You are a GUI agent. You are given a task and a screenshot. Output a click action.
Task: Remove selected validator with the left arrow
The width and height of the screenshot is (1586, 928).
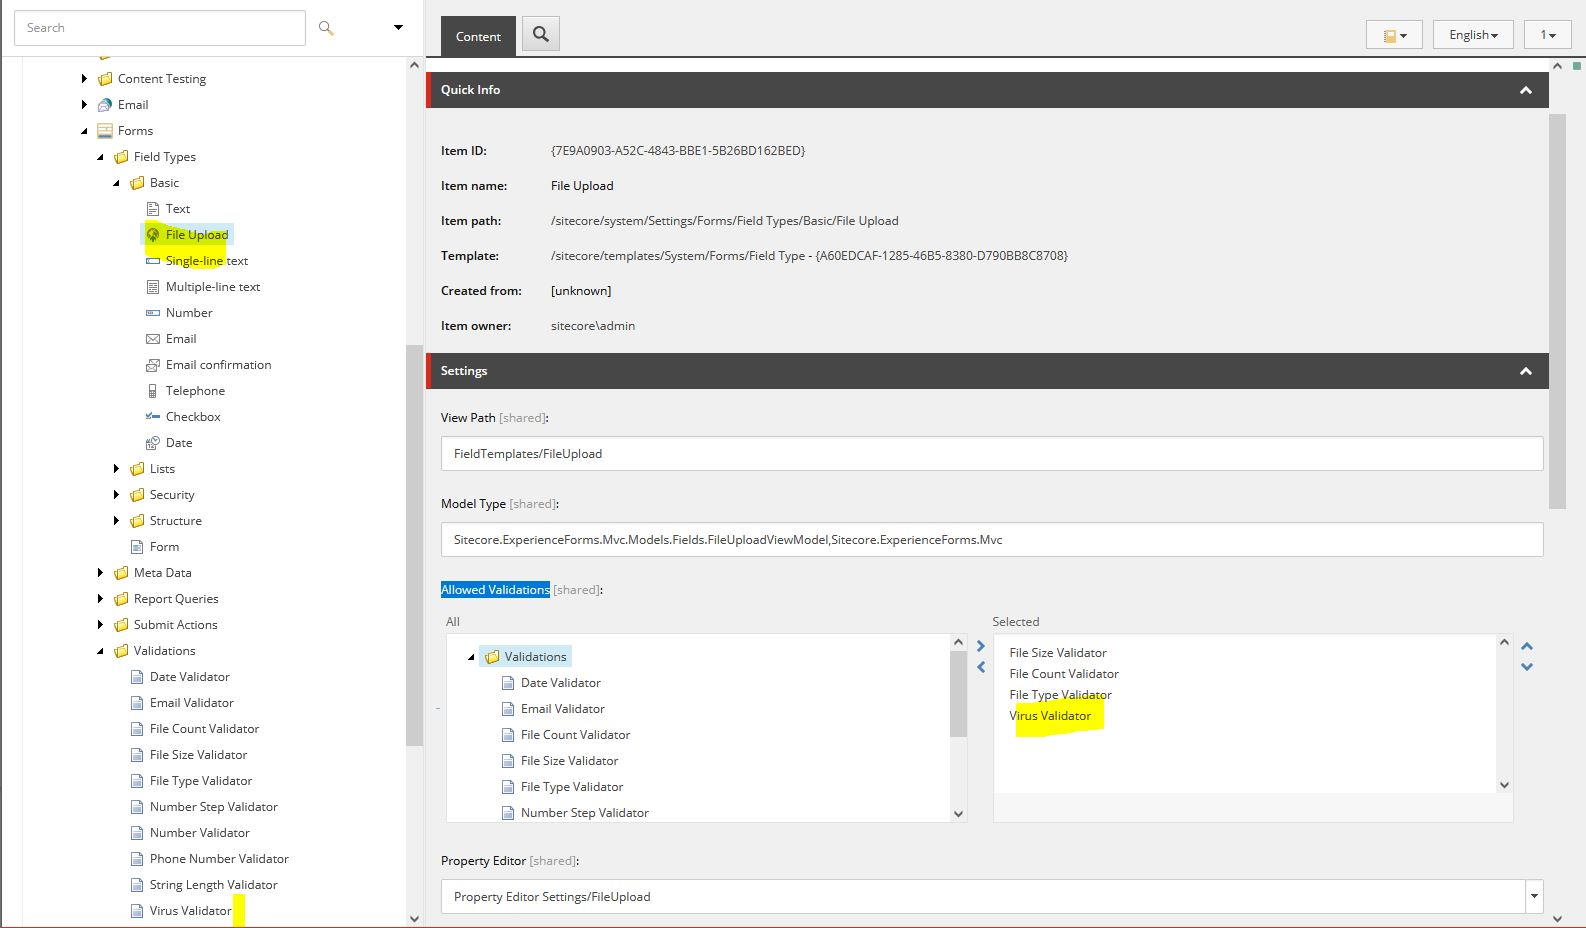pyautogui.click(x=980, y=667)
